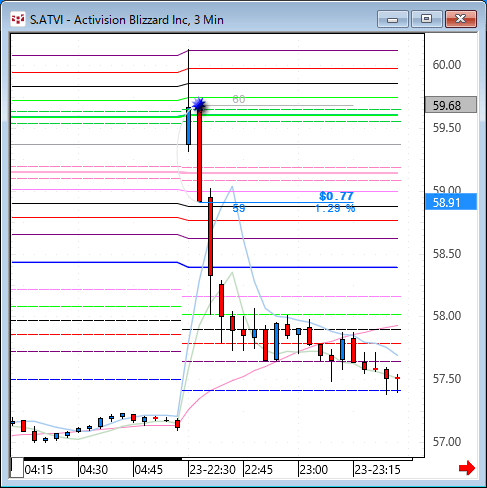Viewport: 487px width, 488px height.
Task: Click the 04:30 time axis label
Action: [x=94, y=470]
